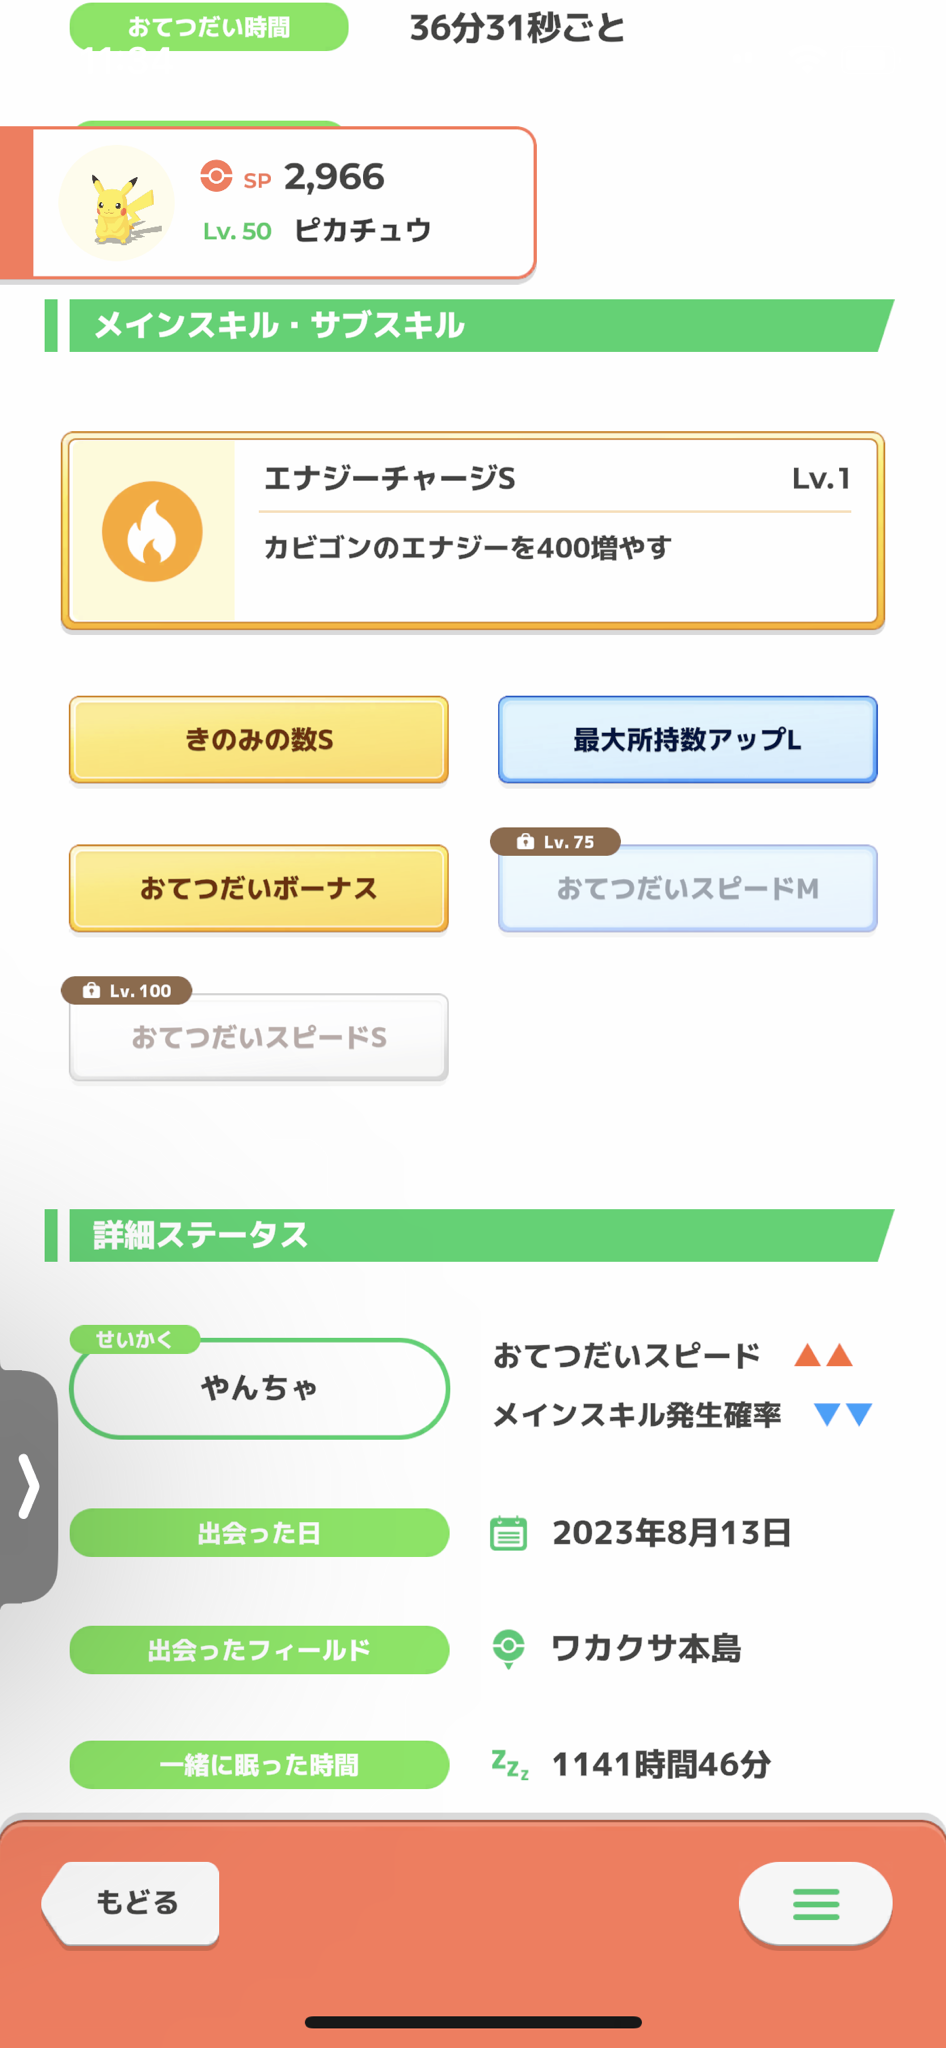Screen dimensions: 946x2048
Task: Tap the locked おてつだいスピードS sub skill
Action: (259, 1037)
